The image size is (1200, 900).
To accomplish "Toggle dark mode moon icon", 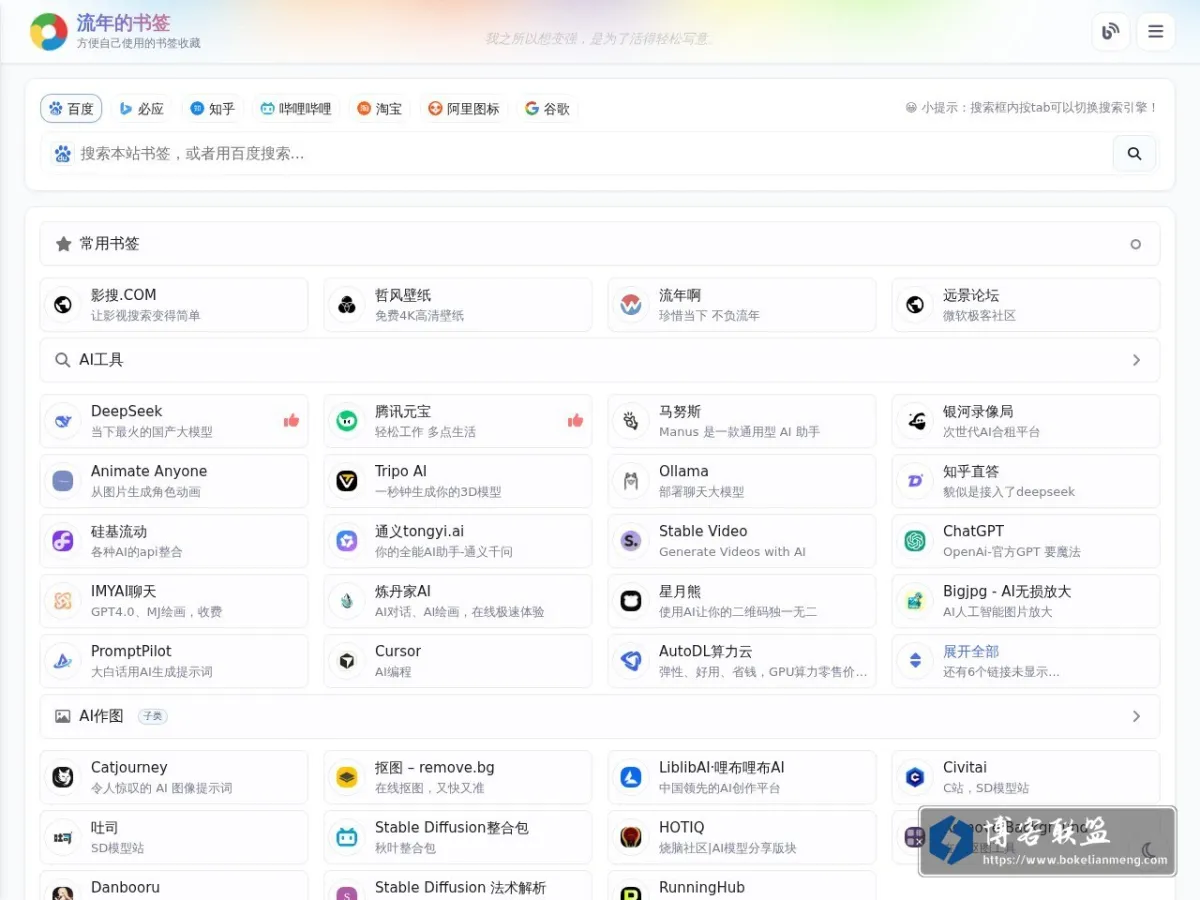I will point(1149,851).
